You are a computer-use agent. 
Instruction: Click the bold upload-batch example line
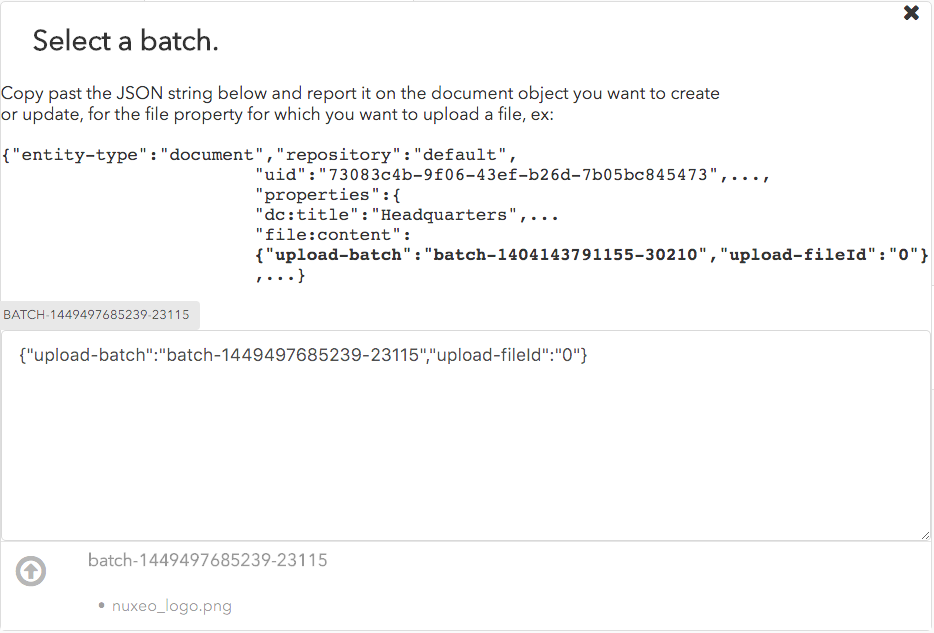(x=592, y=255)
